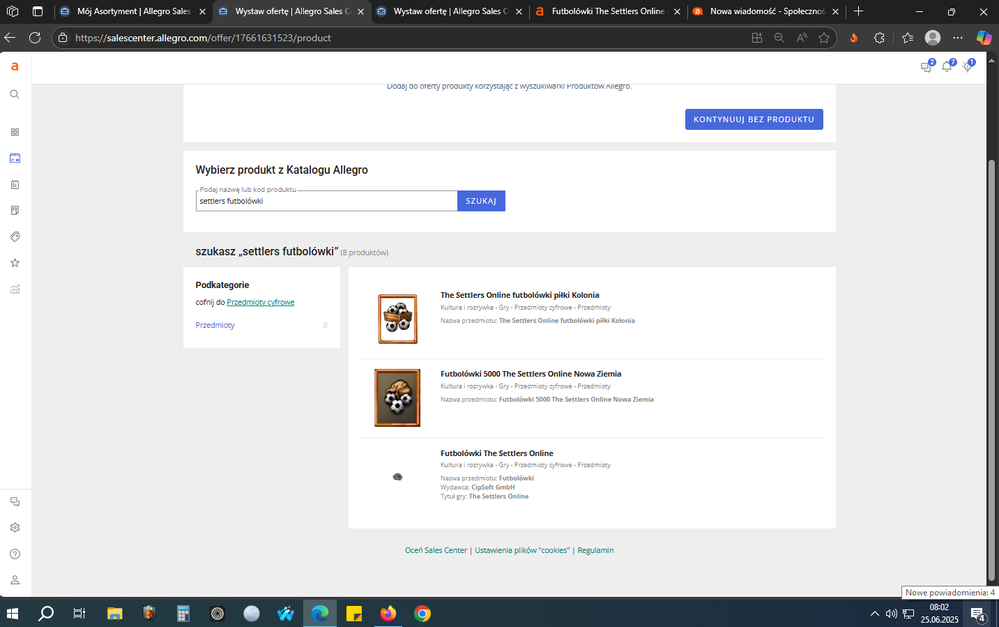This screenshot has width=999, height=627.
Task: Open the account person icon in sidebar
Action: 15,580
